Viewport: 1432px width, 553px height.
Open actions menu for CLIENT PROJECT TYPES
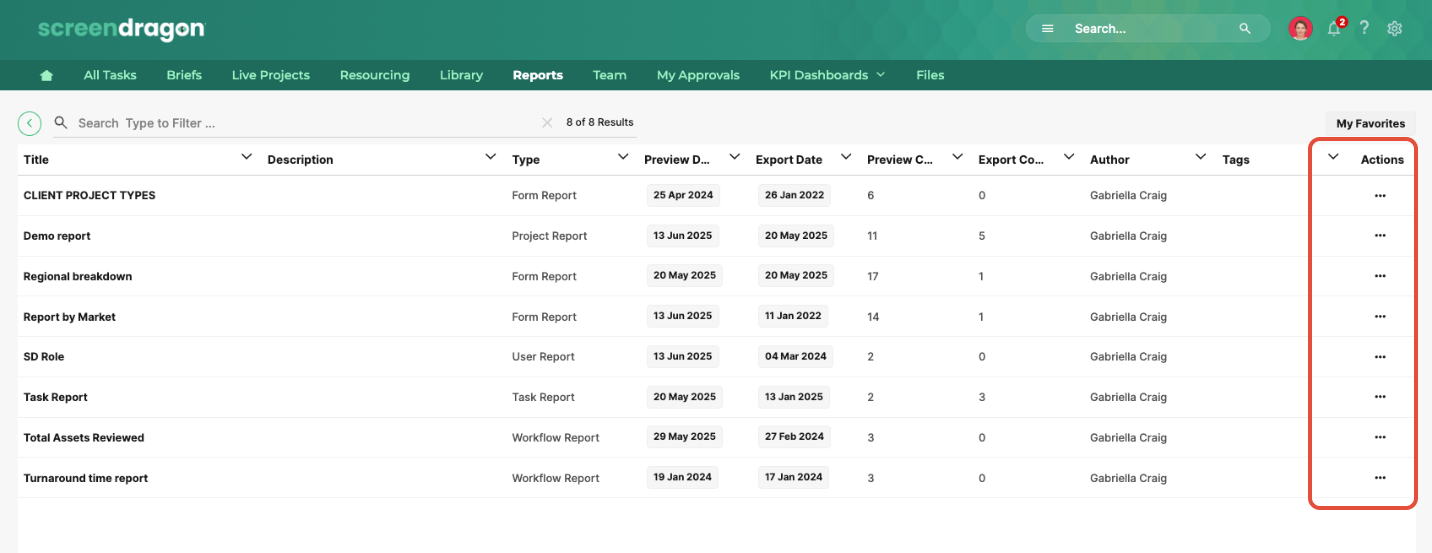click(1380, 195)
